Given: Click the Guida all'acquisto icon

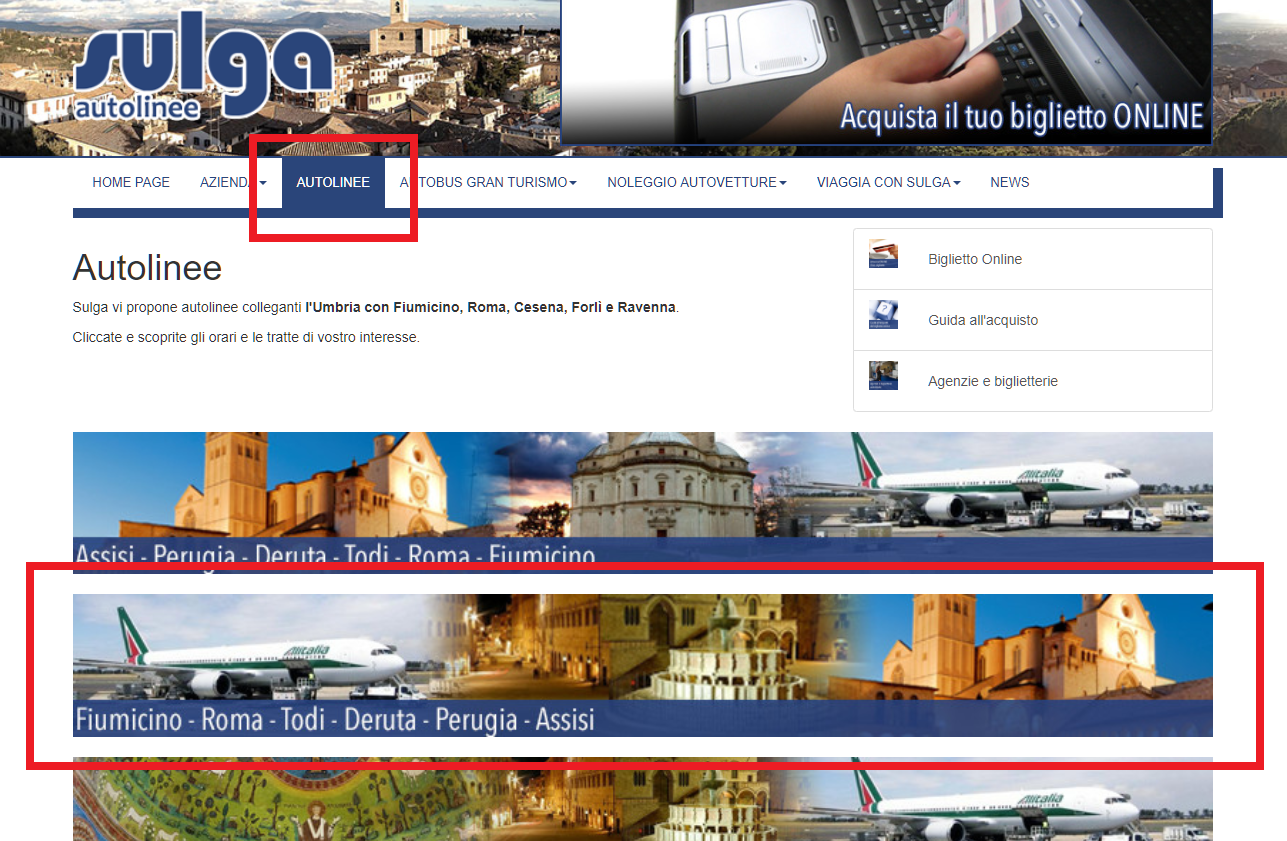Looking at the screenshot, I should tap(883, 316).
